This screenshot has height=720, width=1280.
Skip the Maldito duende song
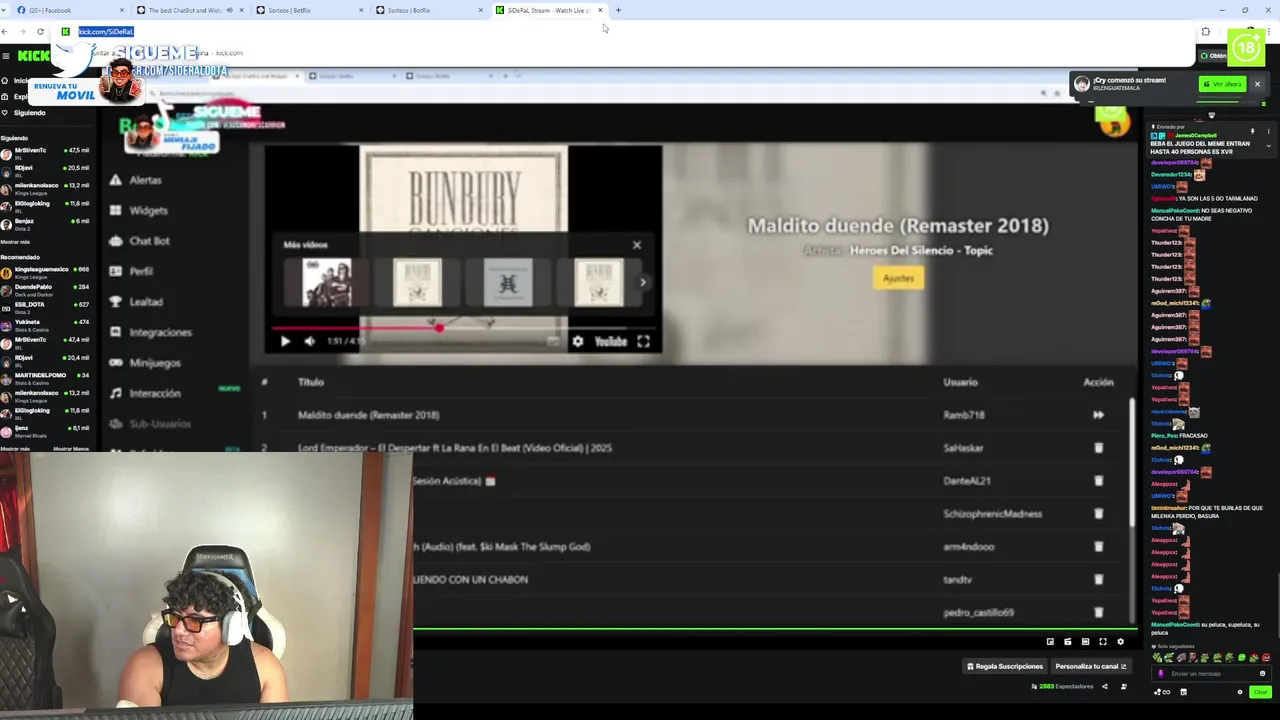point(1098,415)
